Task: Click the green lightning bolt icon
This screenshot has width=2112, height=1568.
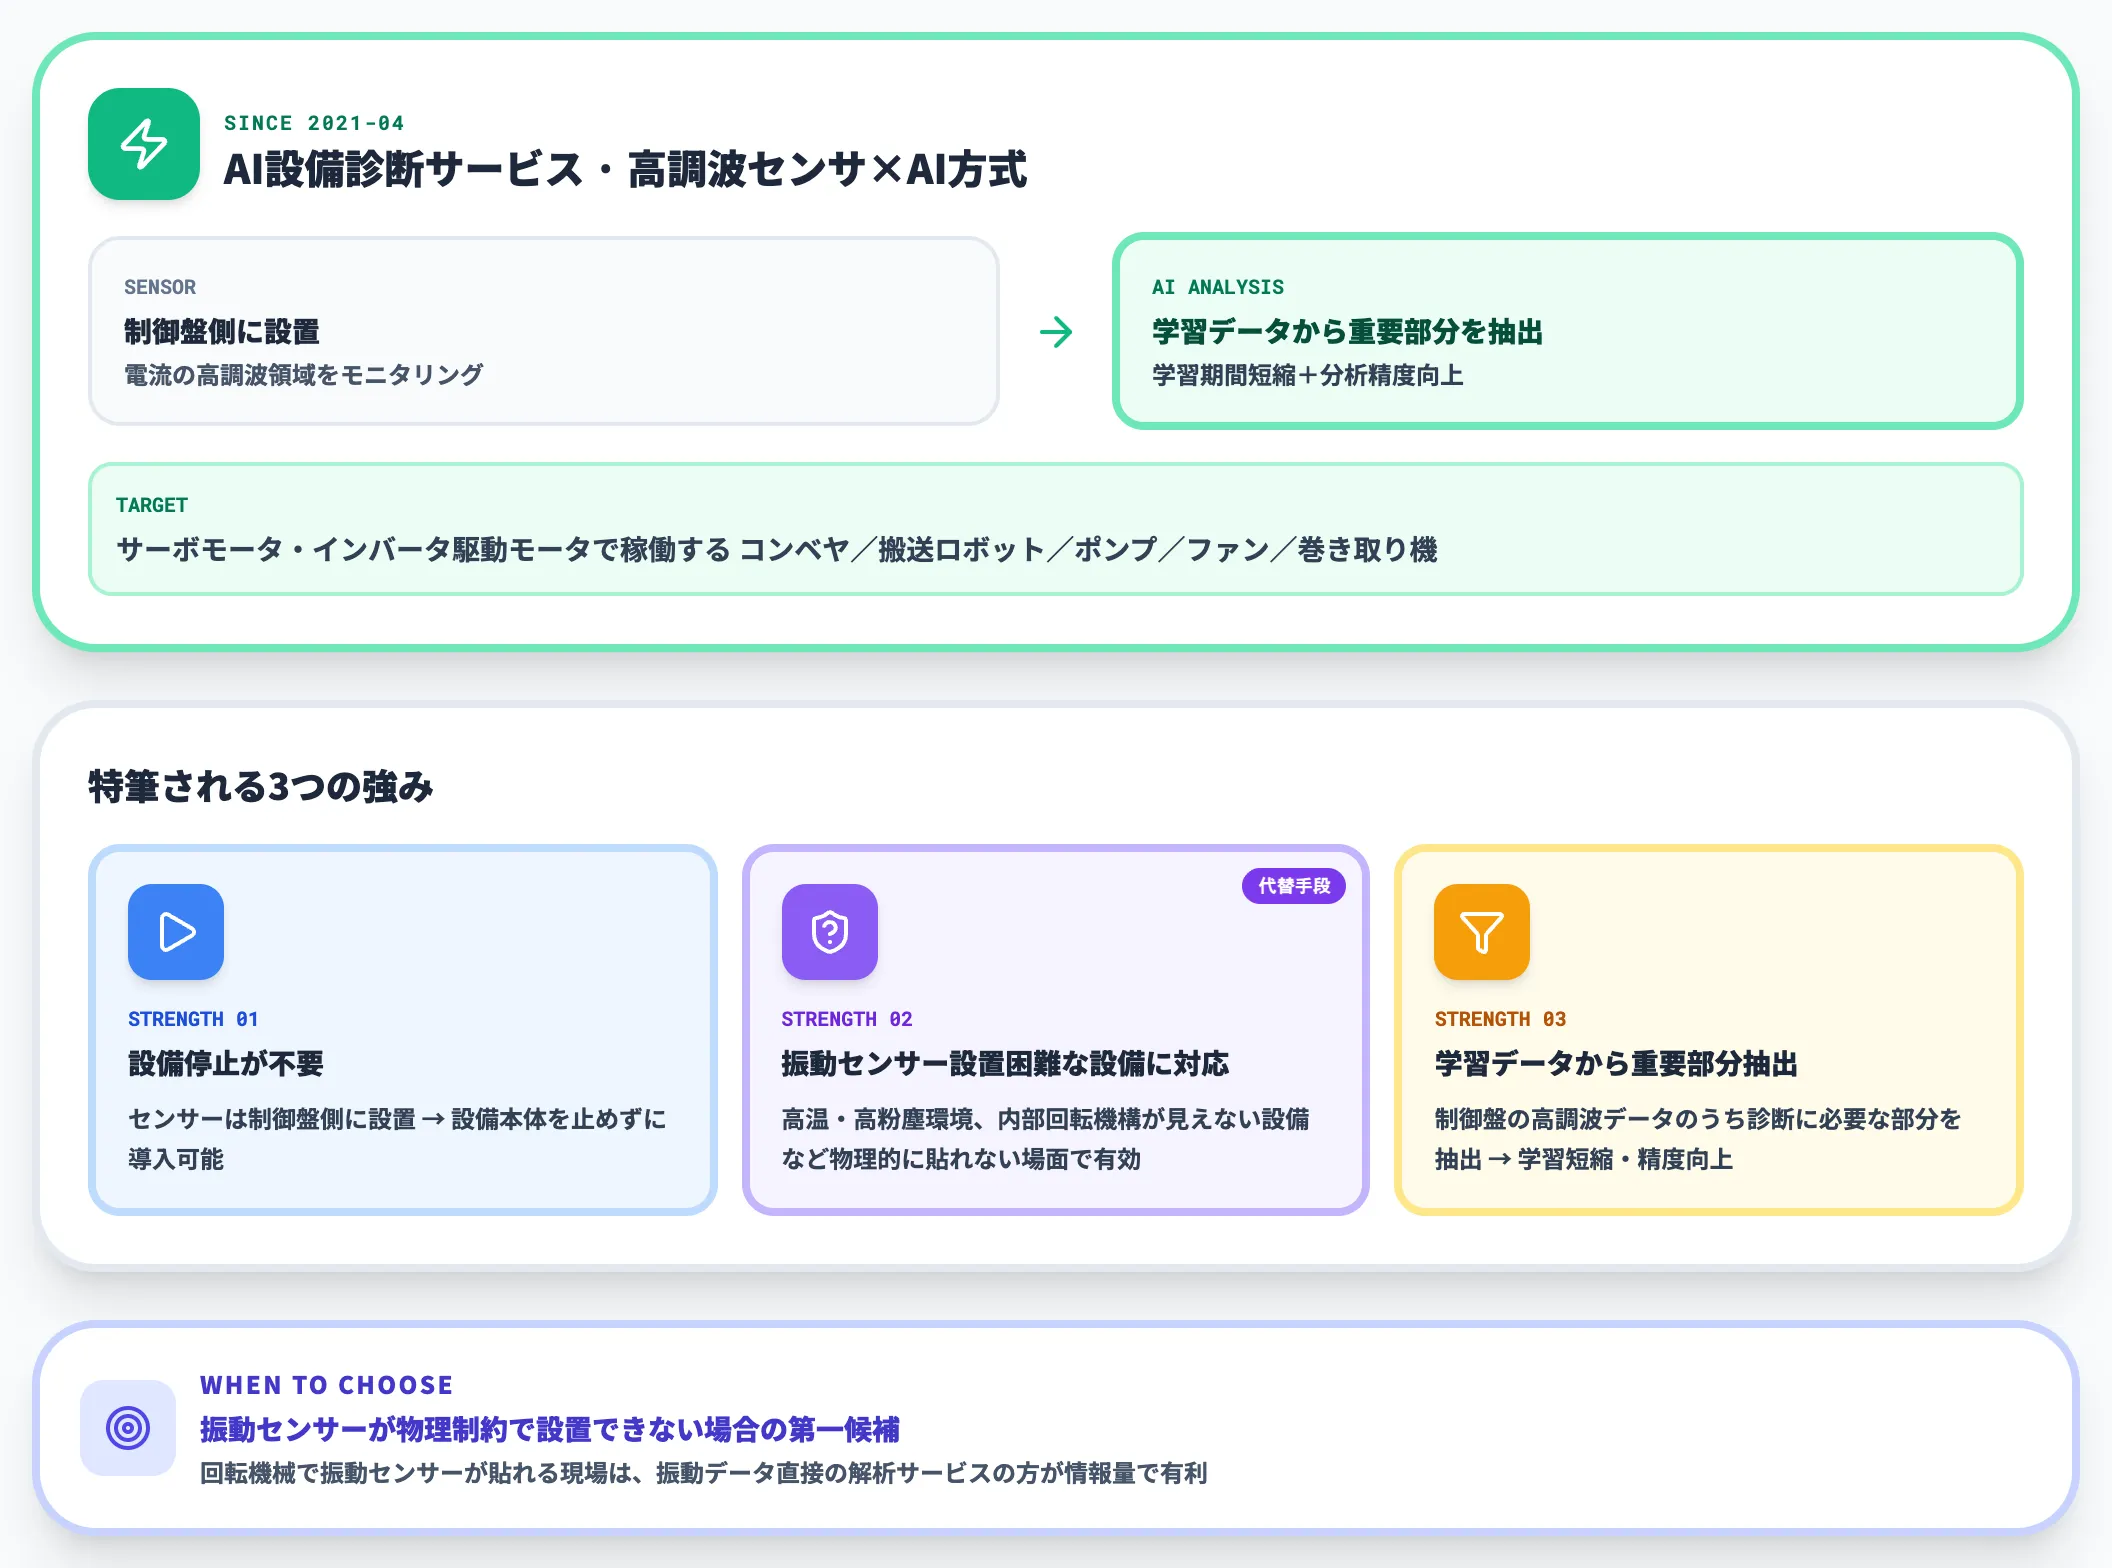Action: point(144,144)
